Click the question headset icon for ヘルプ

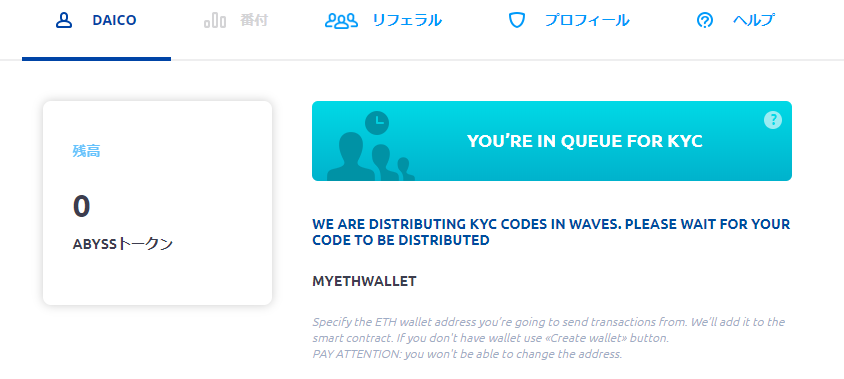705,20
